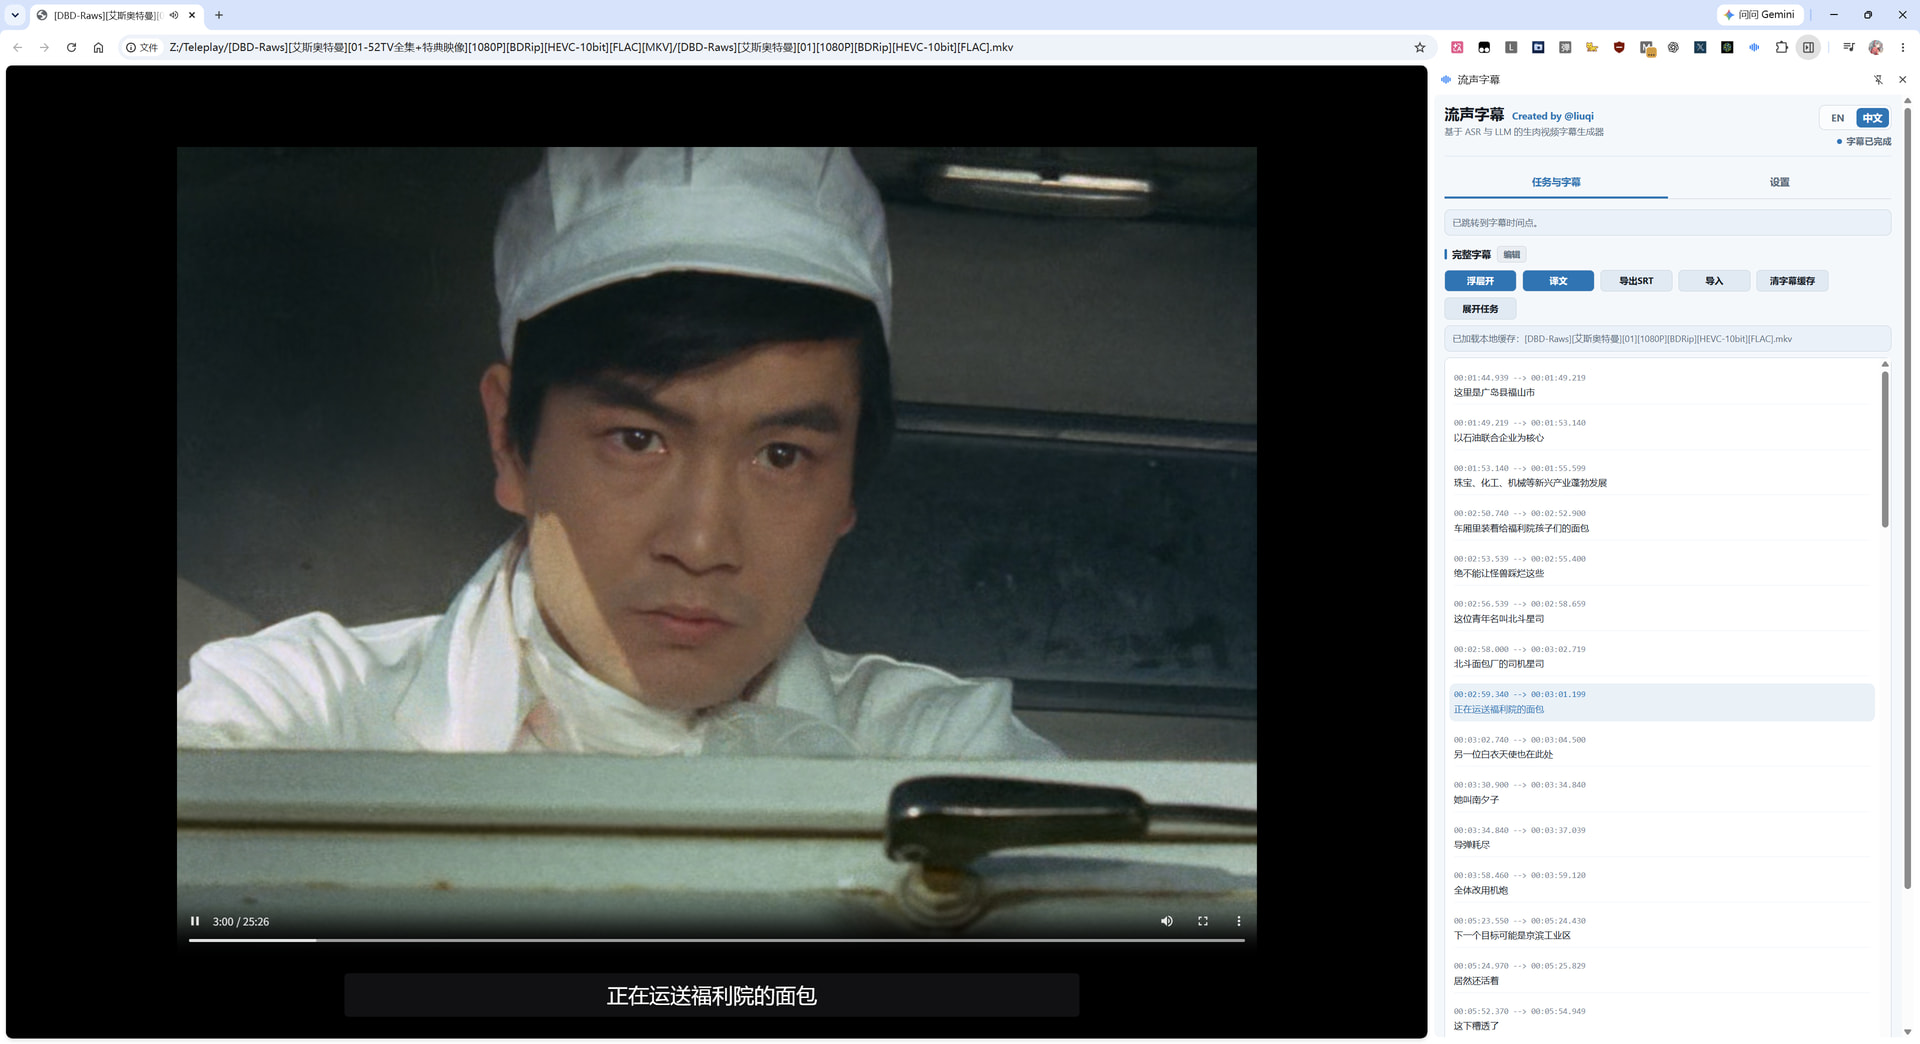Open the browser profile avatar
This screenshot has width=1920, height=1044.
1876,47
